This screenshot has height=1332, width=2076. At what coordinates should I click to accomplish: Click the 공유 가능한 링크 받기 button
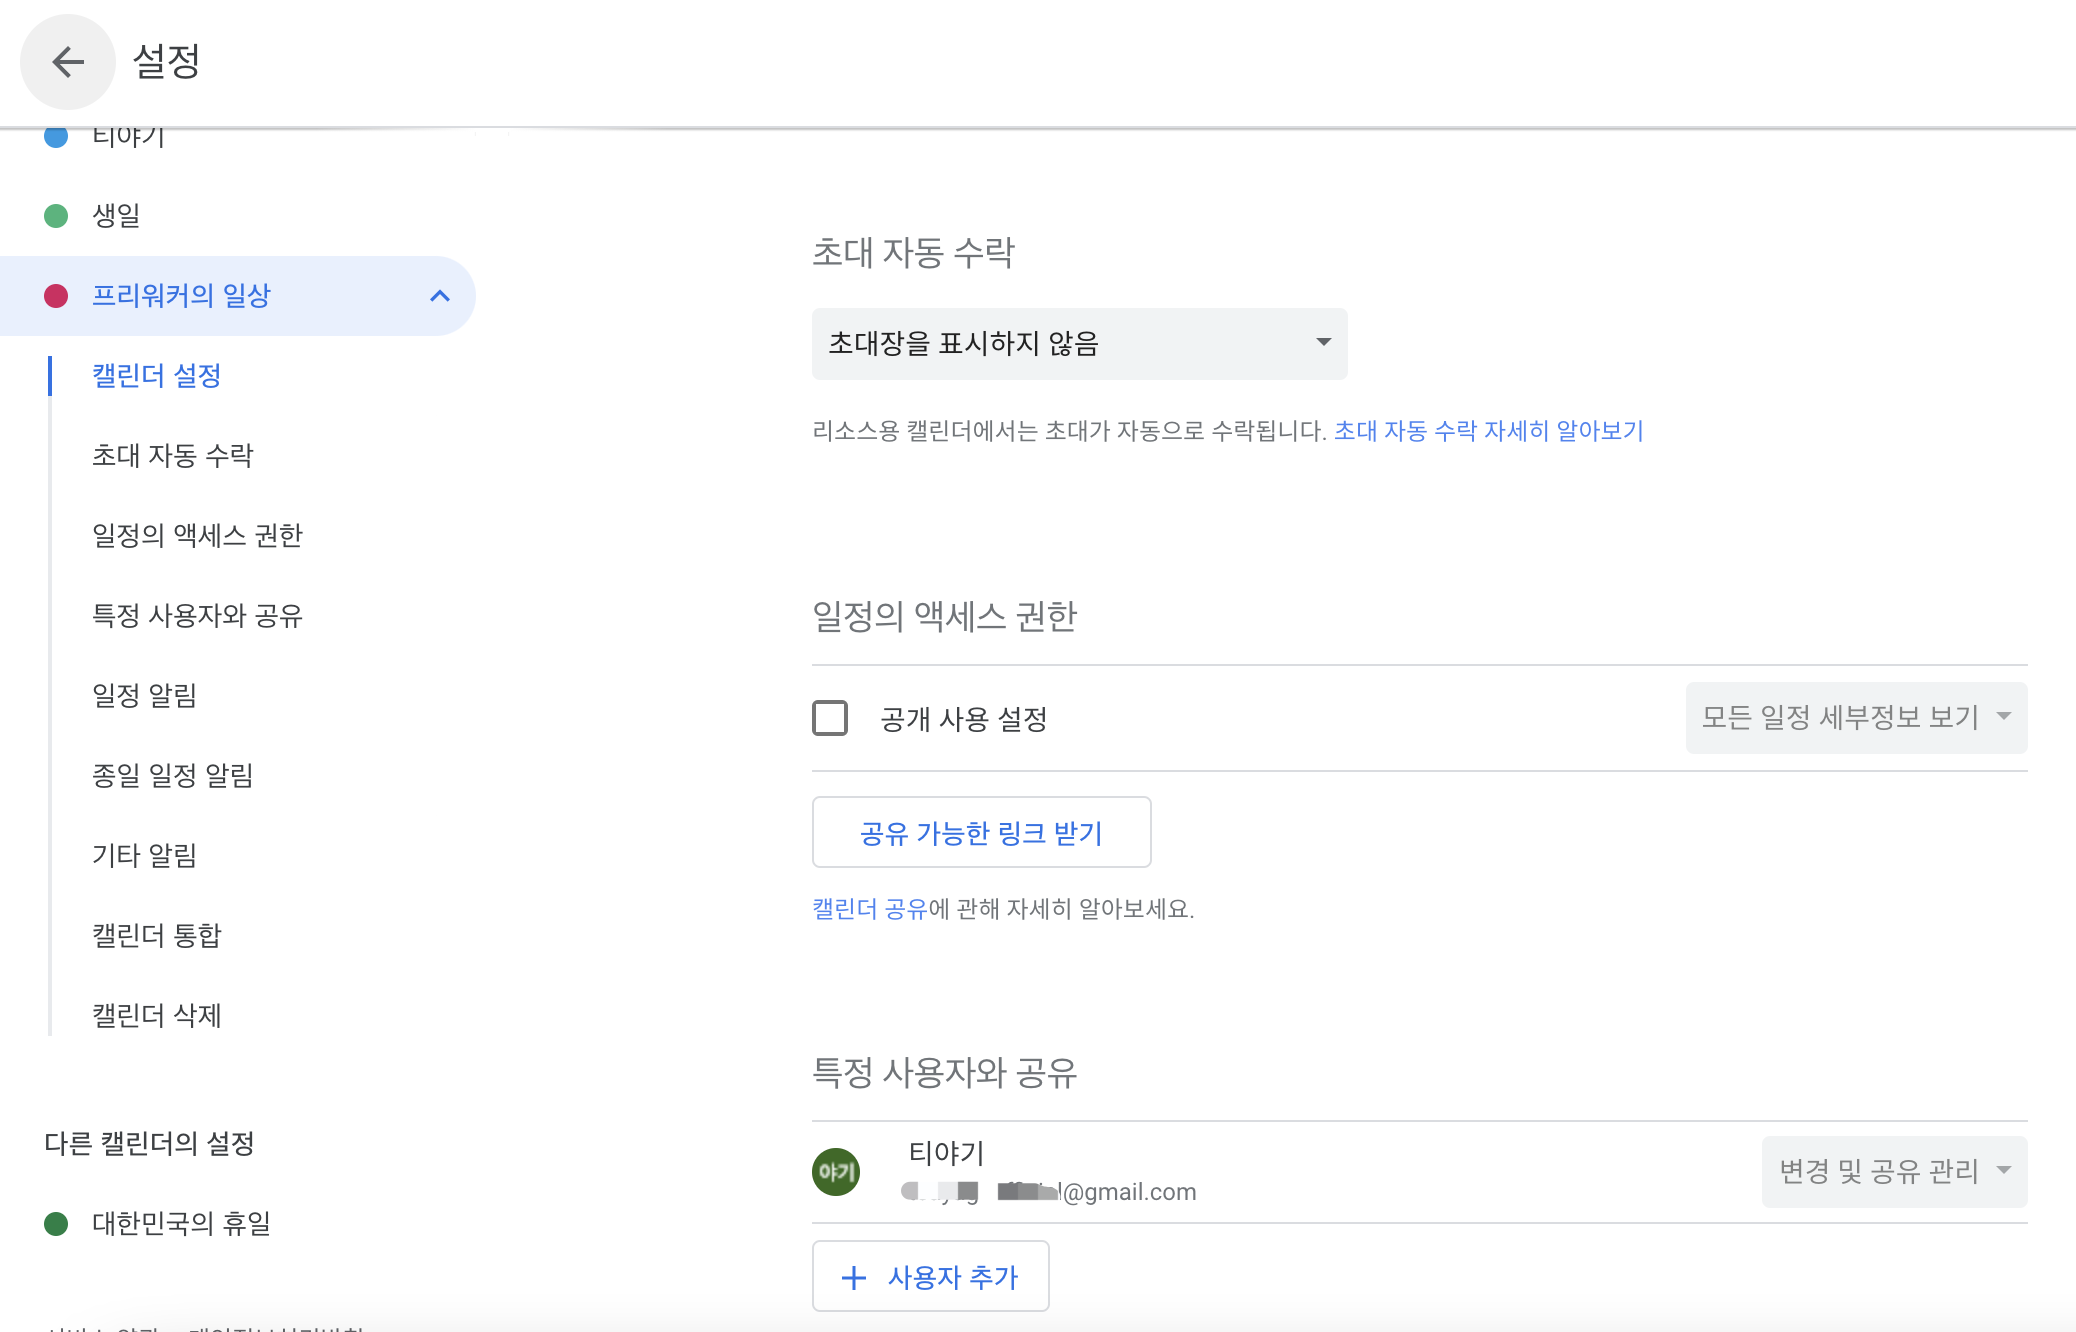pos(981,832)
